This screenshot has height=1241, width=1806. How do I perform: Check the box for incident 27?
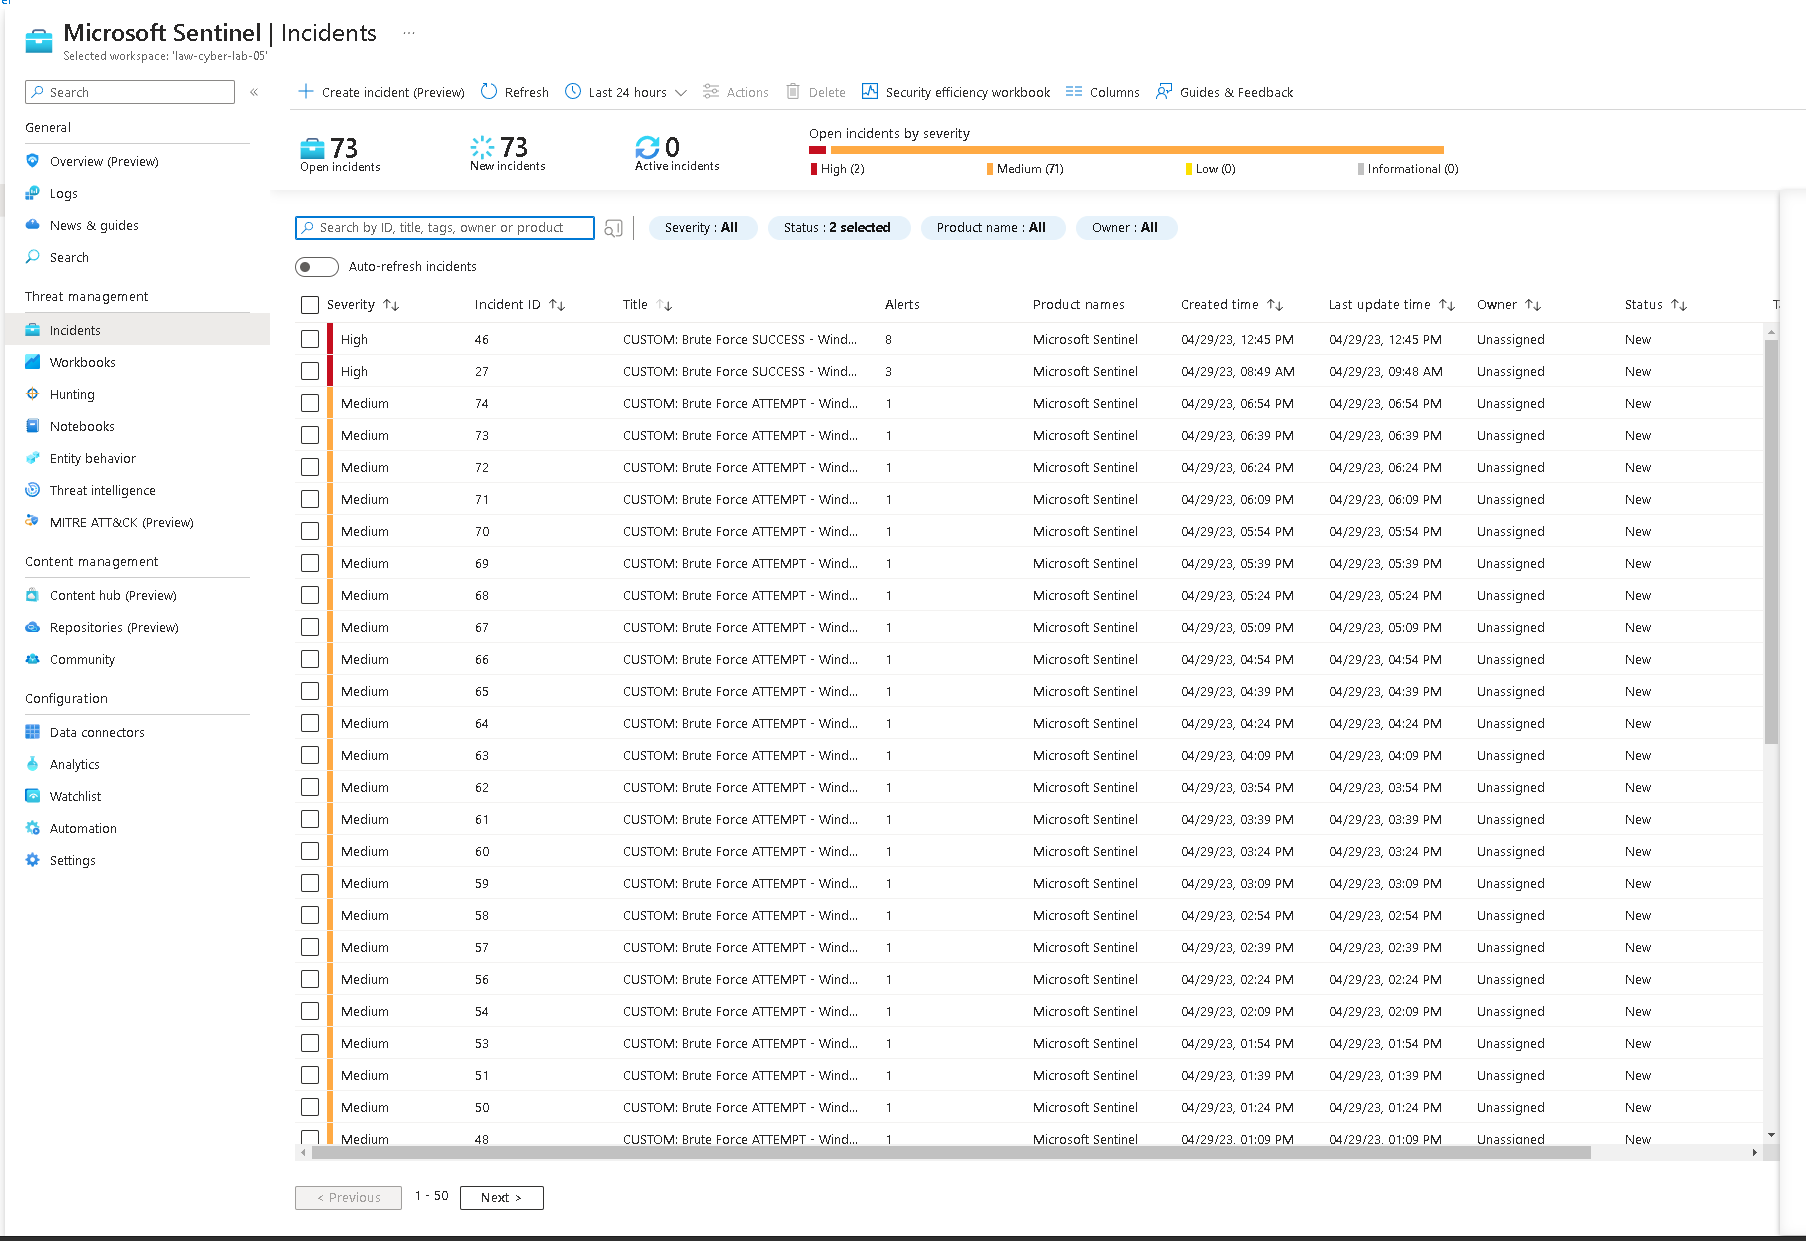(310, 371)
